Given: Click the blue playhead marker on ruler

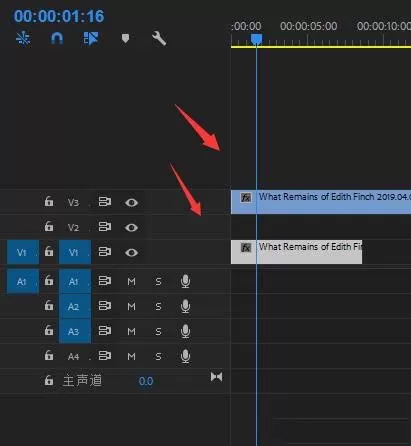Looking at the screenshot, I should pos(256,39).
